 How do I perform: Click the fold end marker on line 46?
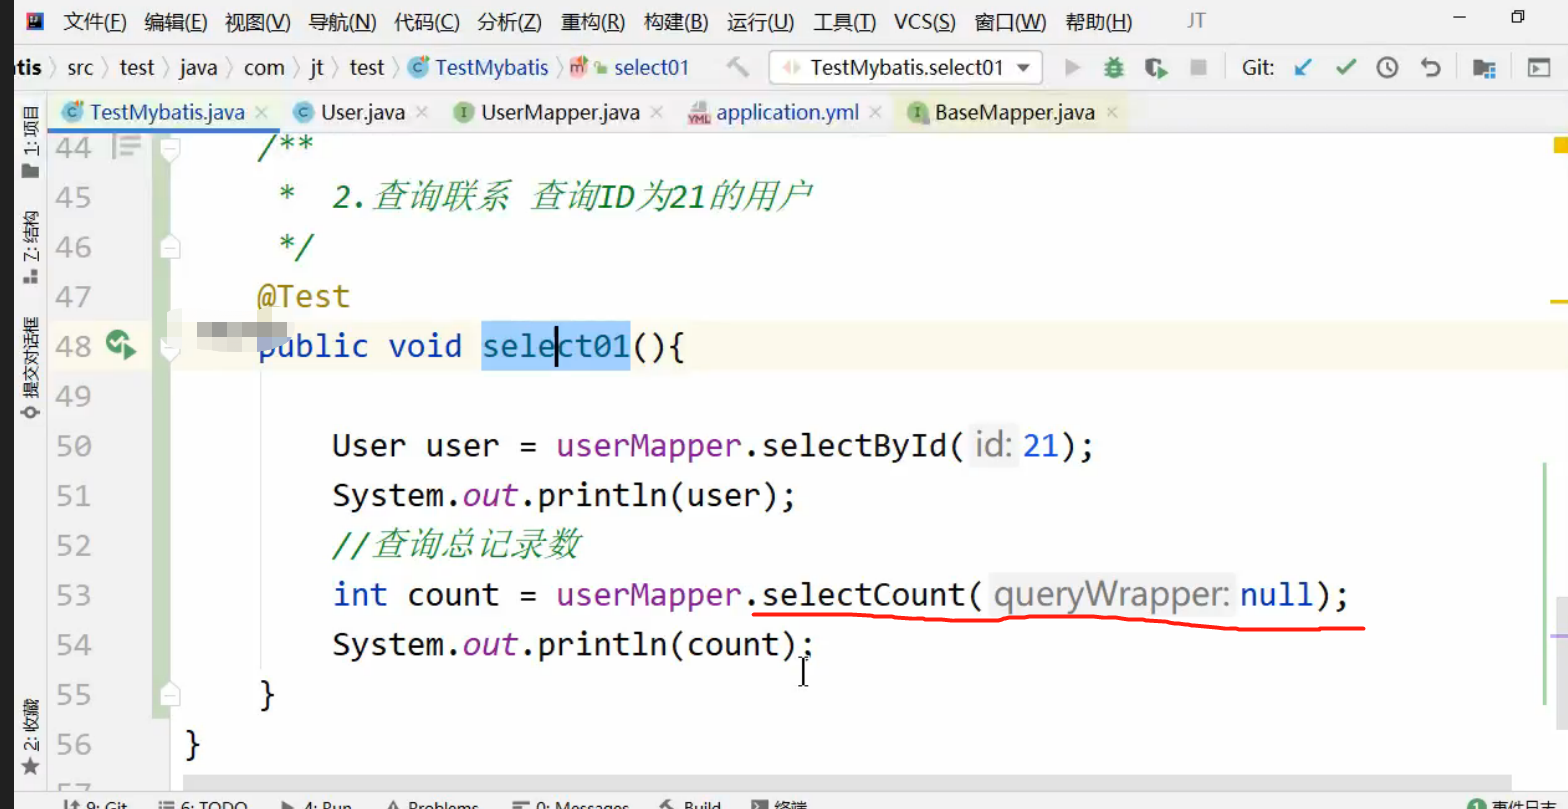point(170,247)
